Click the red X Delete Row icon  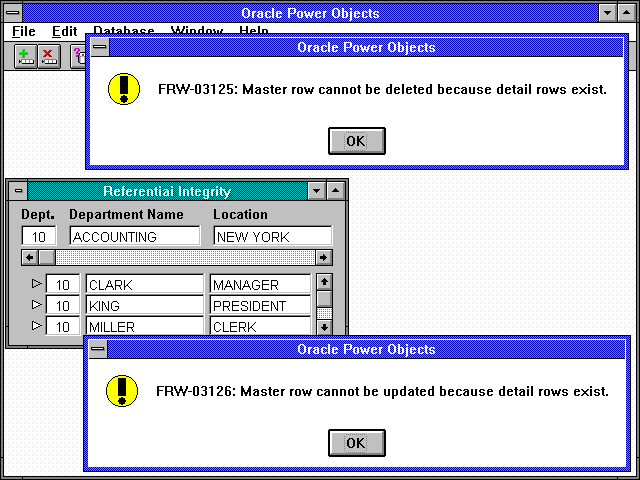48,56
